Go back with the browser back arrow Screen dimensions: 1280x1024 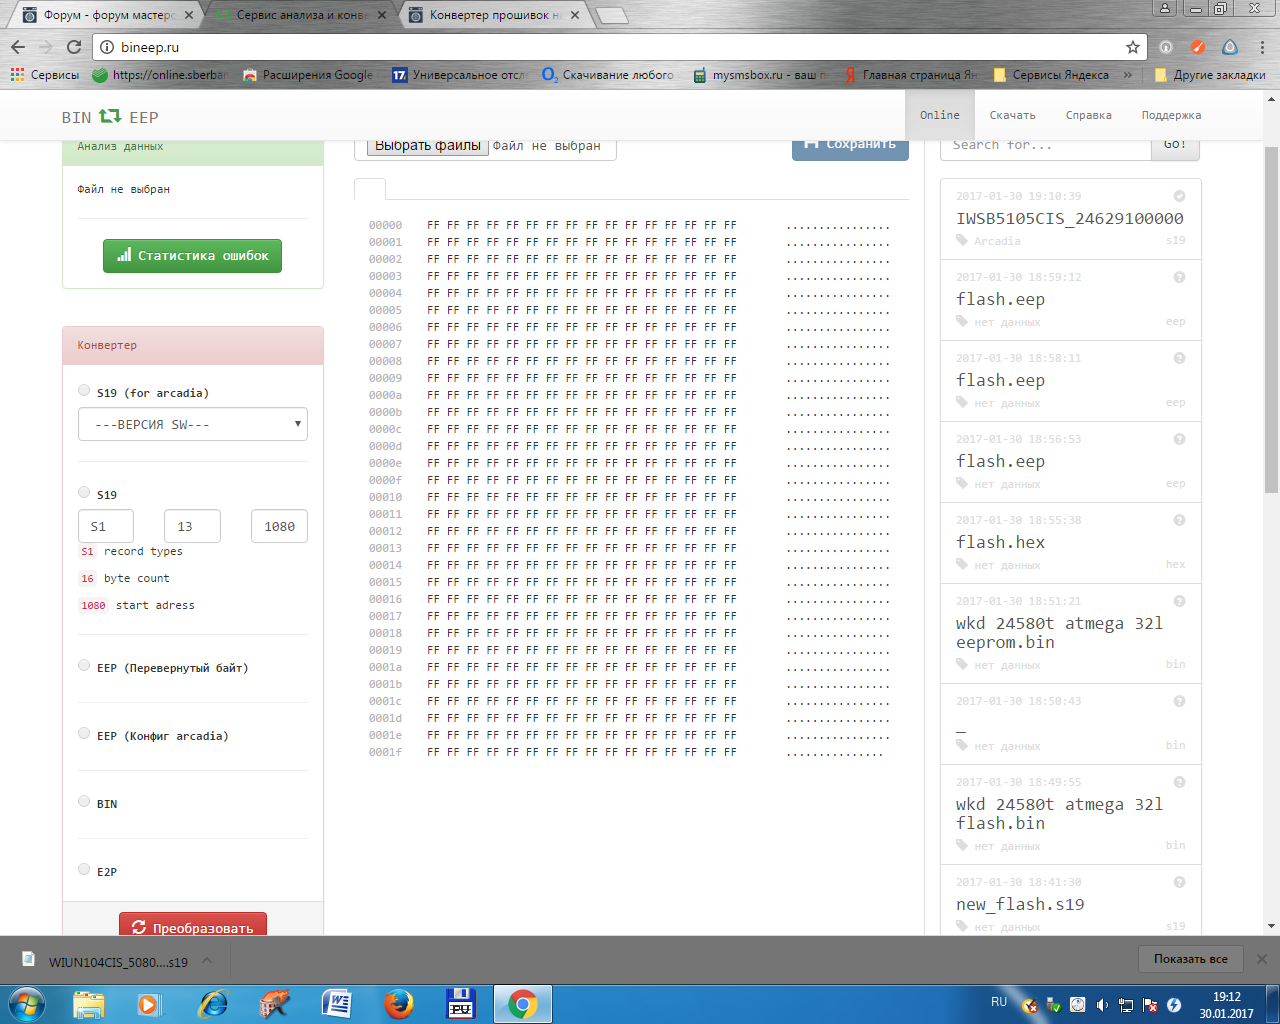[18, 47]
